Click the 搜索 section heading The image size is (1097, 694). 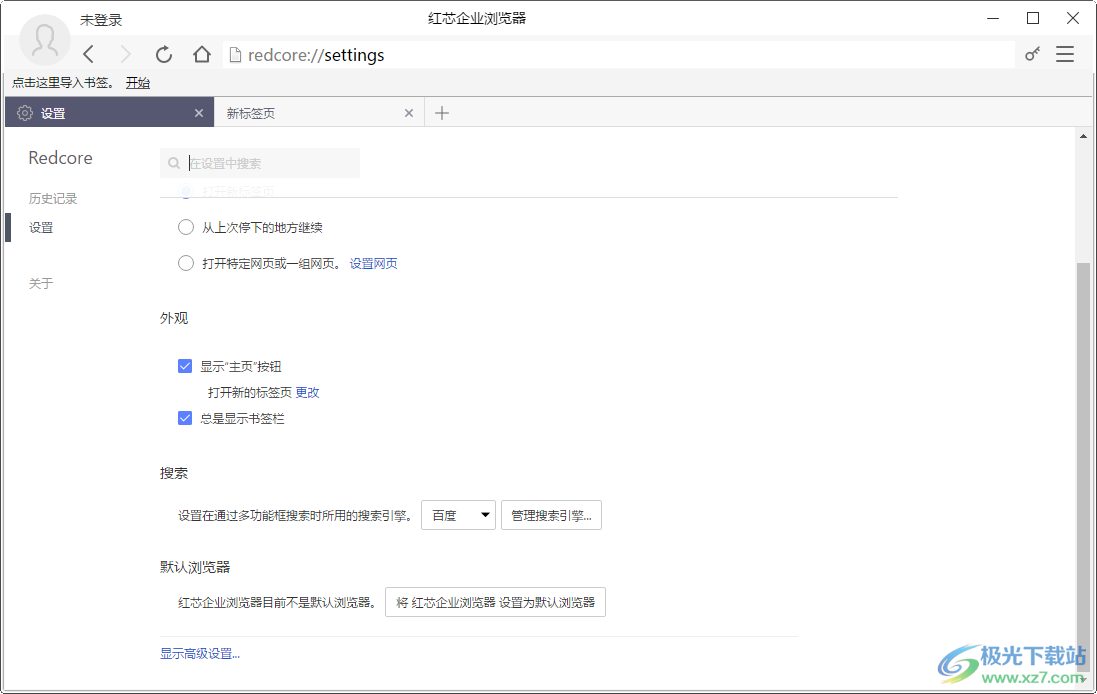[174, 474]
